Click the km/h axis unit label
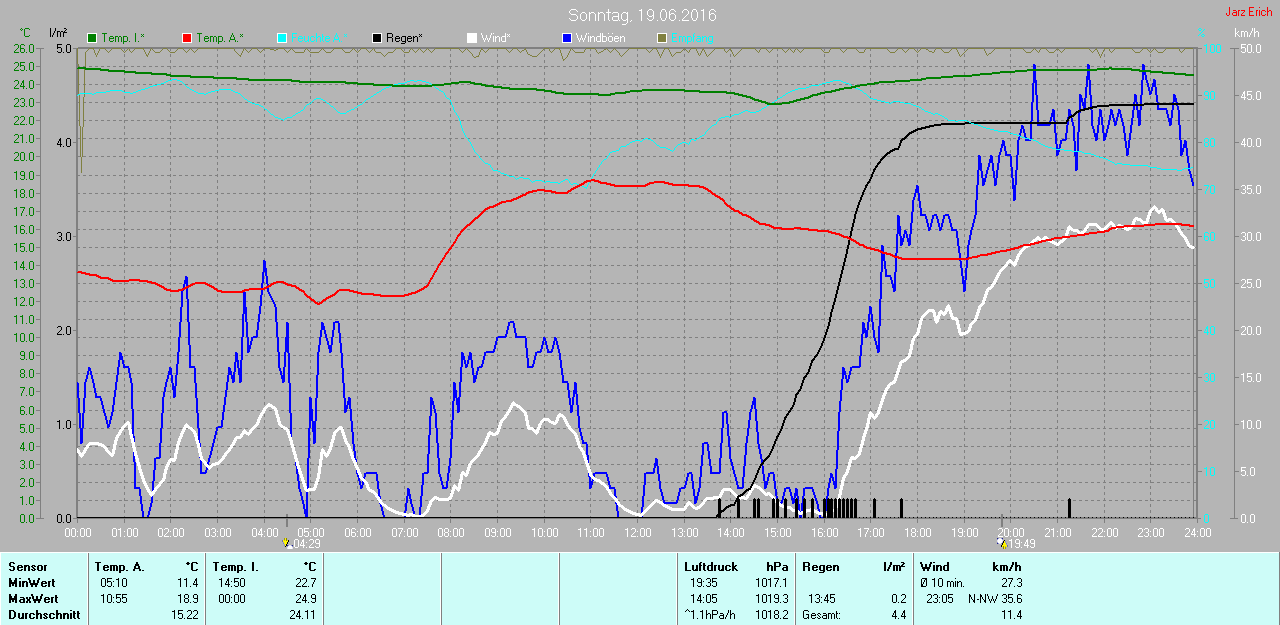The image size is (1280, 625). [x=1247, y=33]
